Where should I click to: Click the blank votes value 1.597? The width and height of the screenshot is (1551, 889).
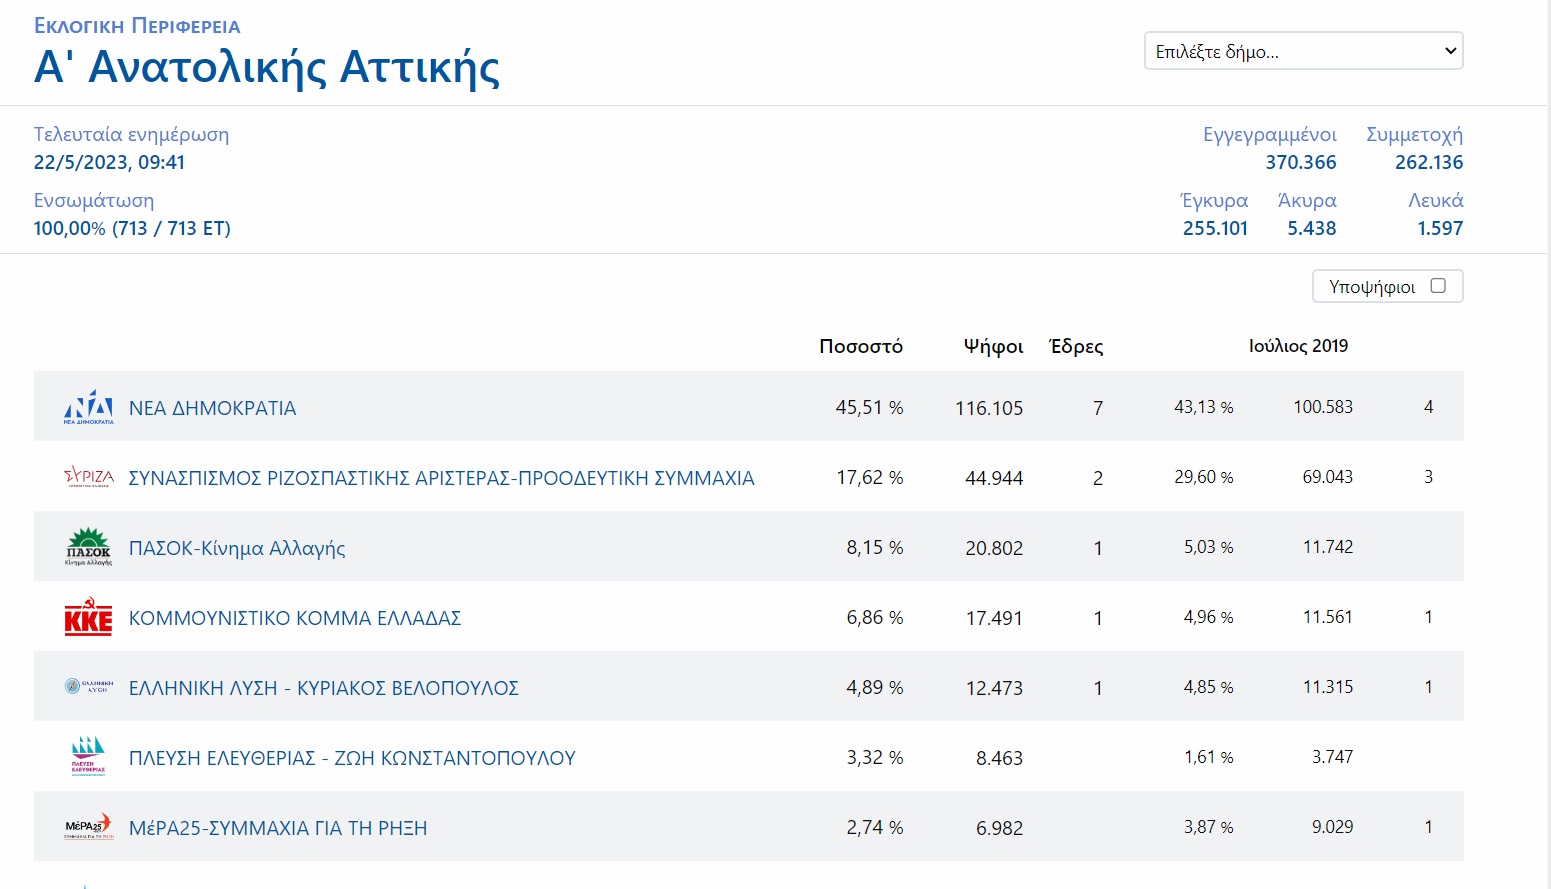[1440, 228]
